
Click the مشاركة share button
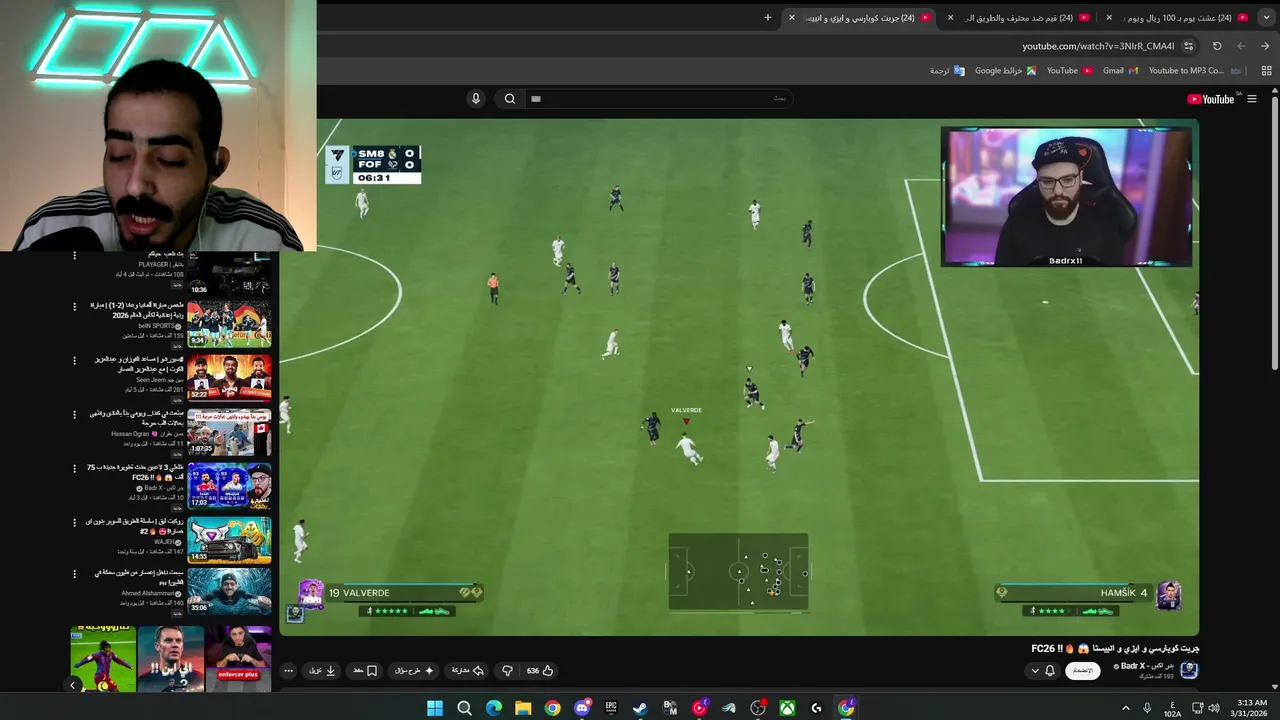pos(467,671)
